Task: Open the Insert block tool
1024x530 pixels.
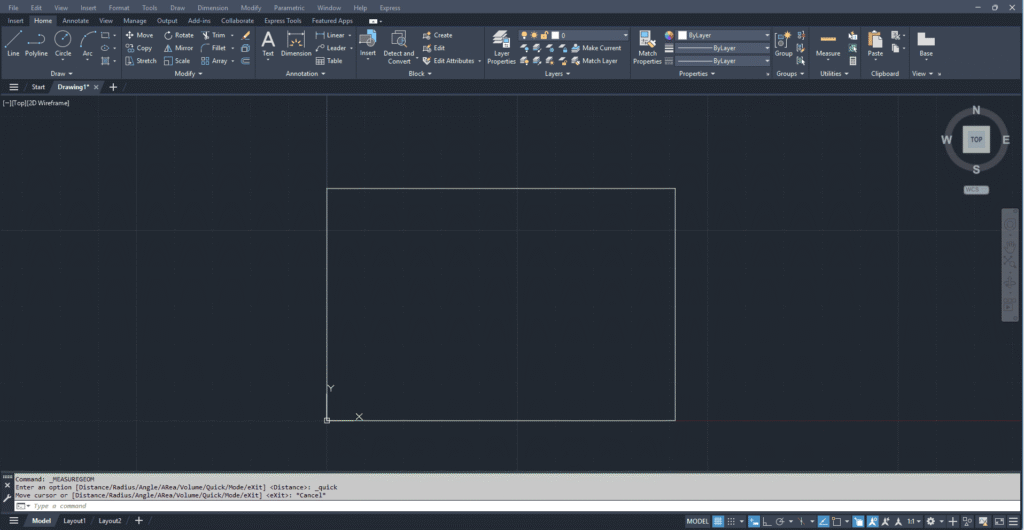Action: pyautogui.click(x=368, y=44)
